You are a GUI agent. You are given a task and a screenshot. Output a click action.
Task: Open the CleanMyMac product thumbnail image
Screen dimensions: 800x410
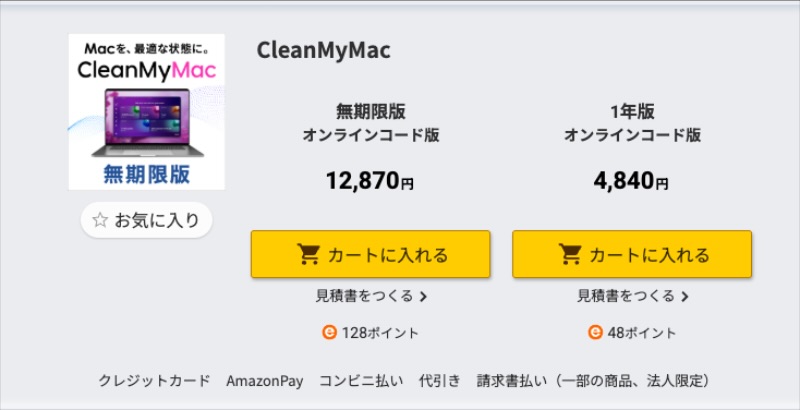pos(147,112)
